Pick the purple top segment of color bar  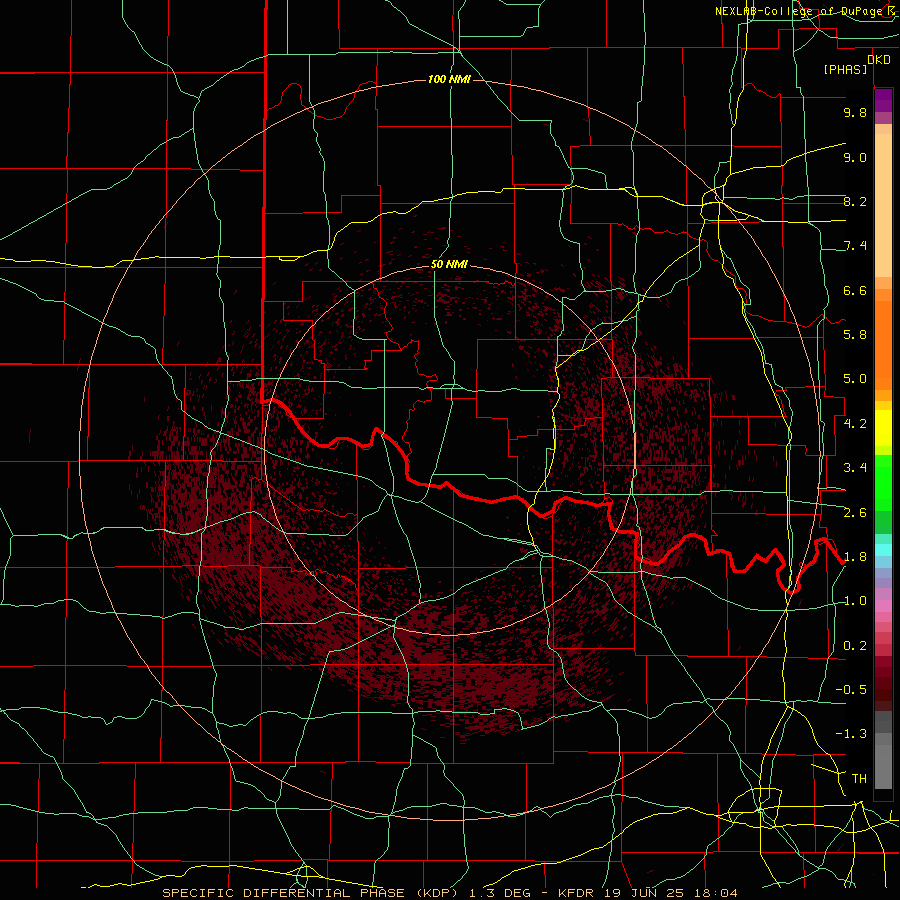[x=883, y=100]
